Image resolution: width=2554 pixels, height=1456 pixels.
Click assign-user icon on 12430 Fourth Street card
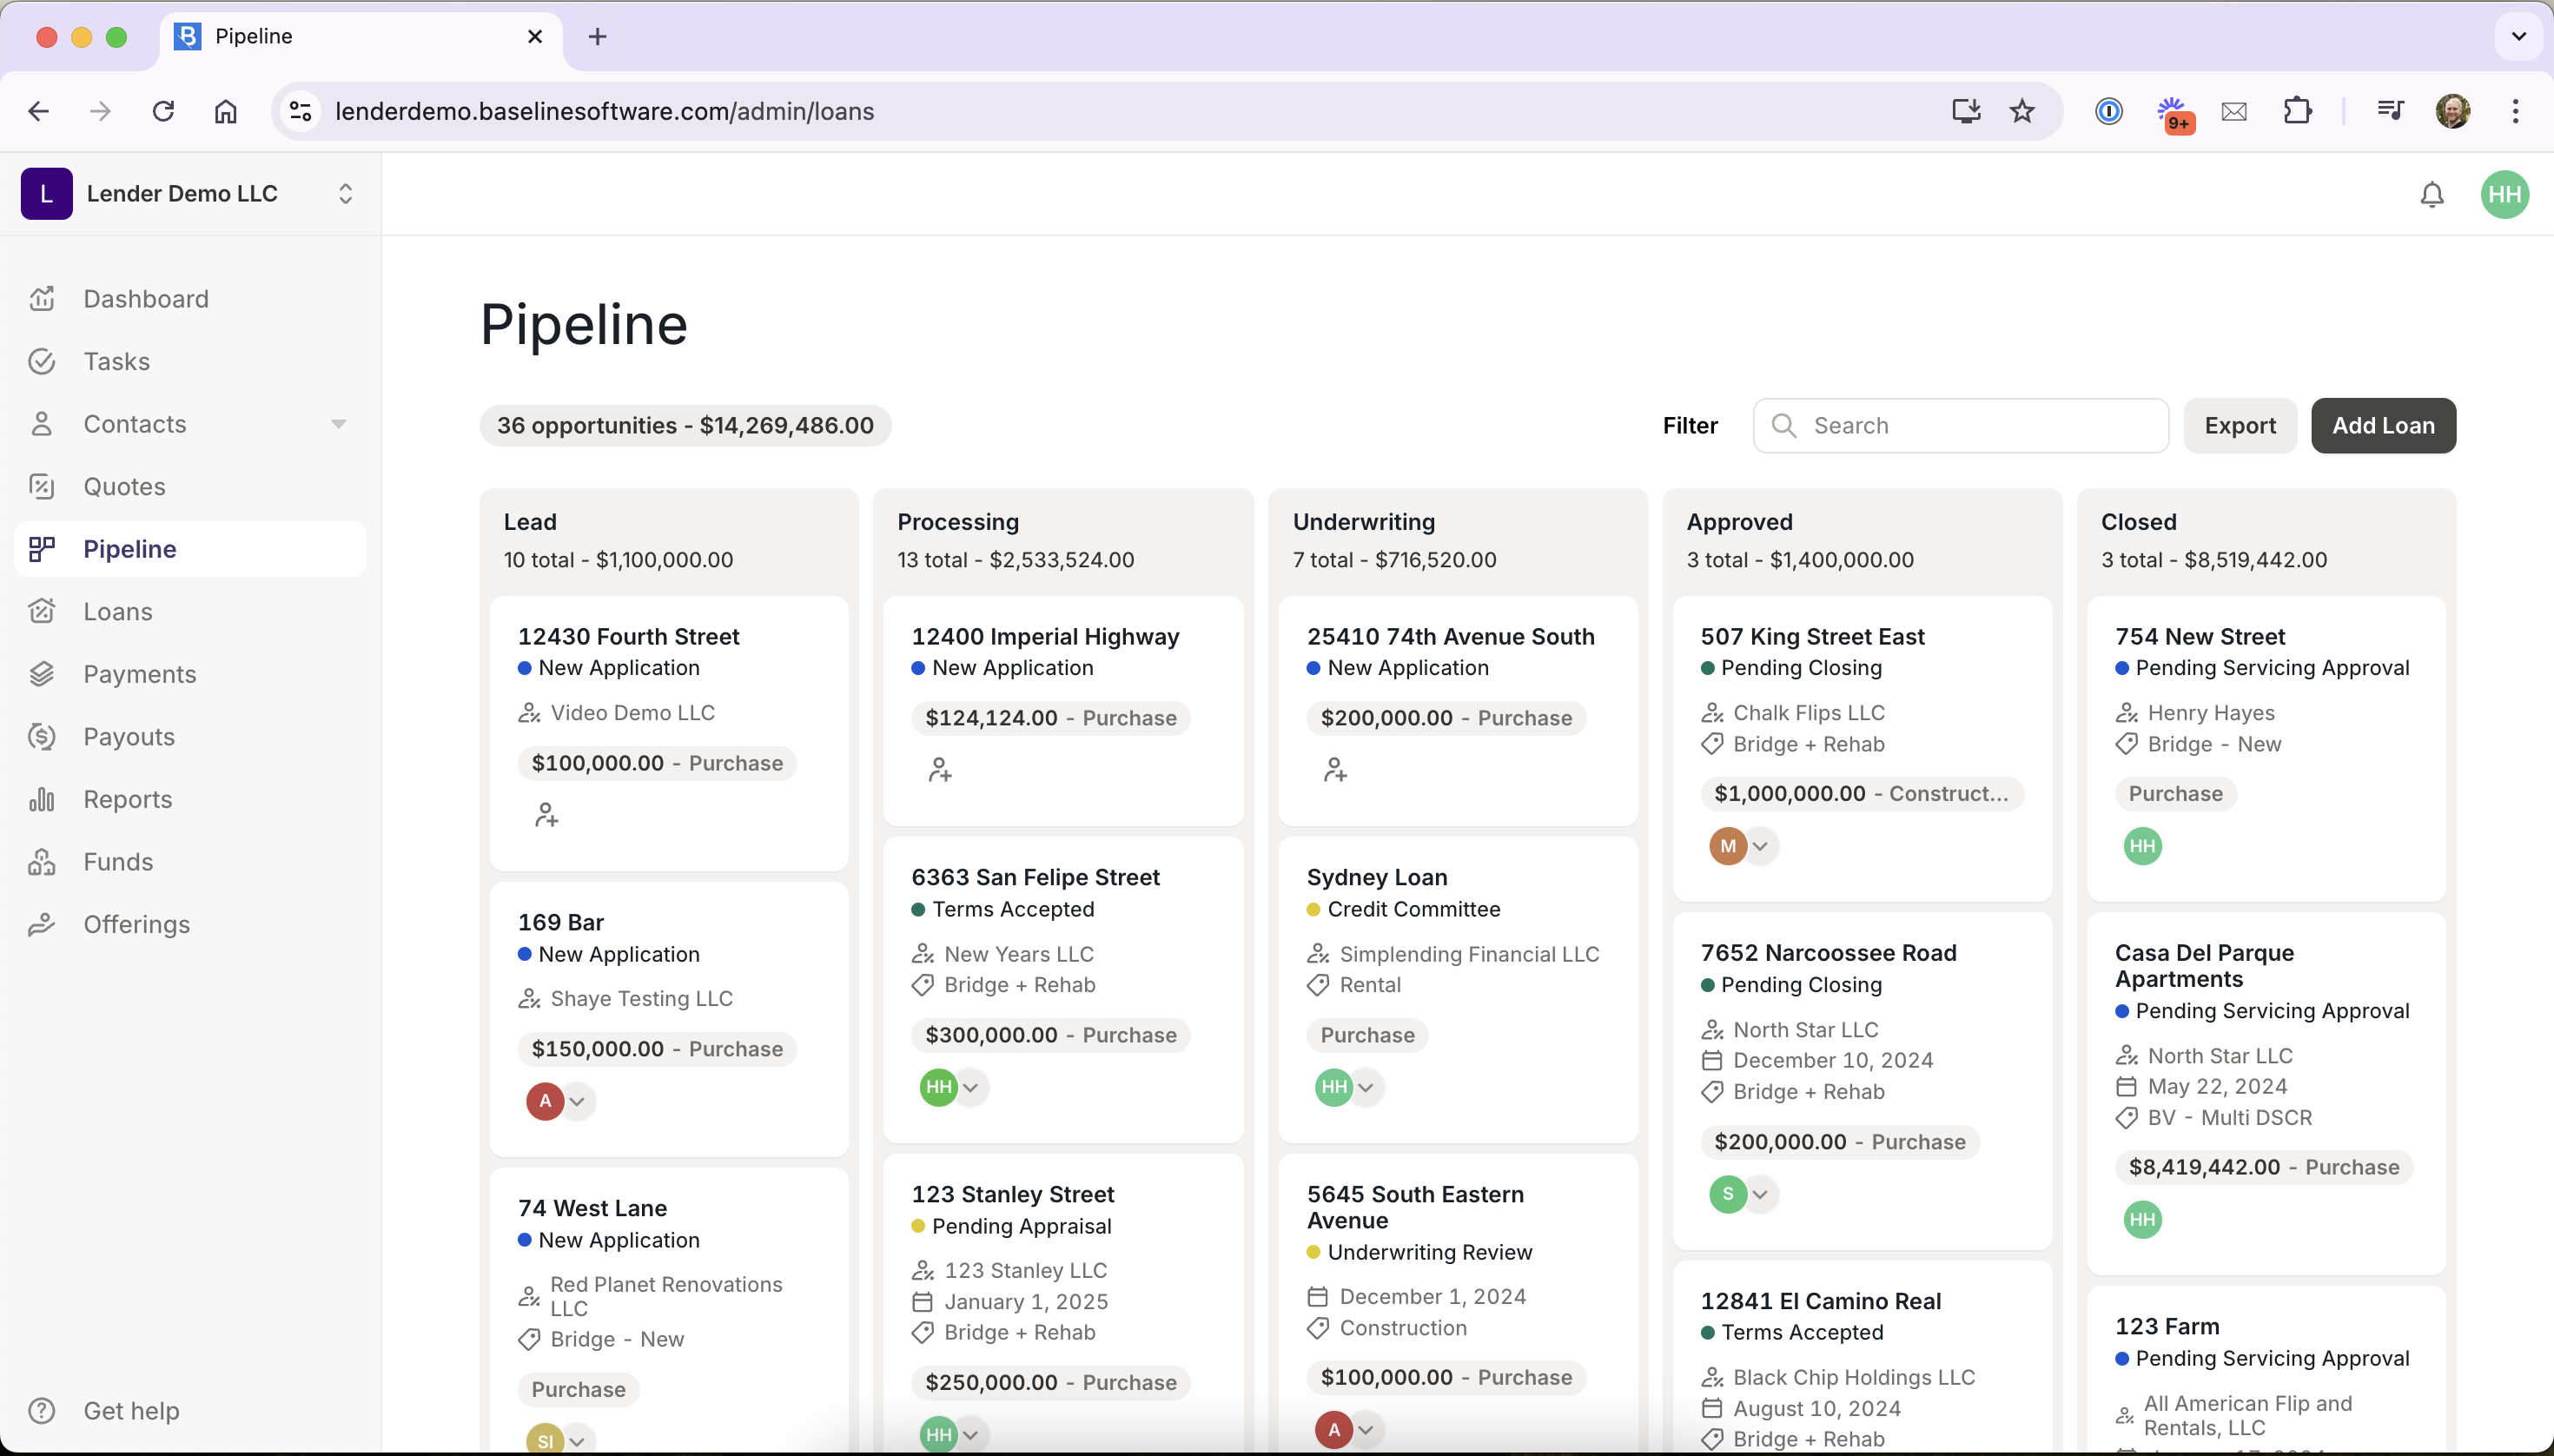click(546, 815)
